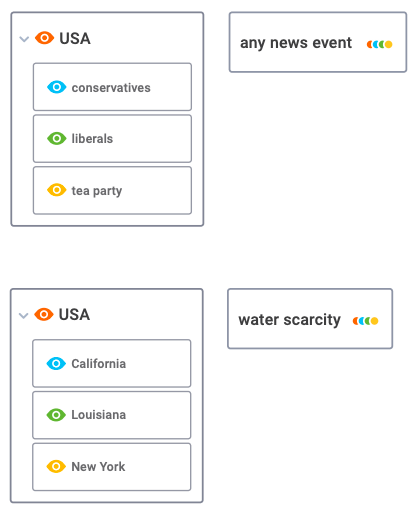Click colored dots icon in water scarcity
Viewport: 415px width, 514px height.
[x=365, y=321]
